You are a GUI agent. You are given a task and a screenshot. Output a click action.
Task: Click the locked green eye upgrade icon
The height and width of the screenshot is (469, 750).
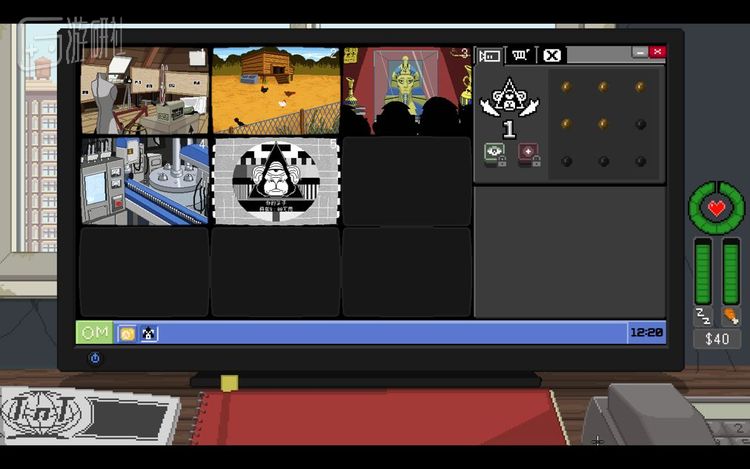click(495, 153)
